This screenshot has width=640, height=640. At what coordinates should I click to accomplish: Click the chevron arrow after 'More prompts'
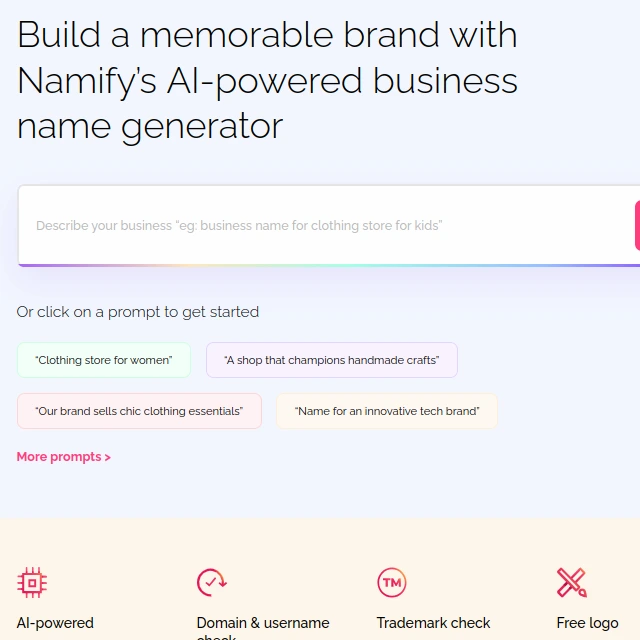pos(107,458)
